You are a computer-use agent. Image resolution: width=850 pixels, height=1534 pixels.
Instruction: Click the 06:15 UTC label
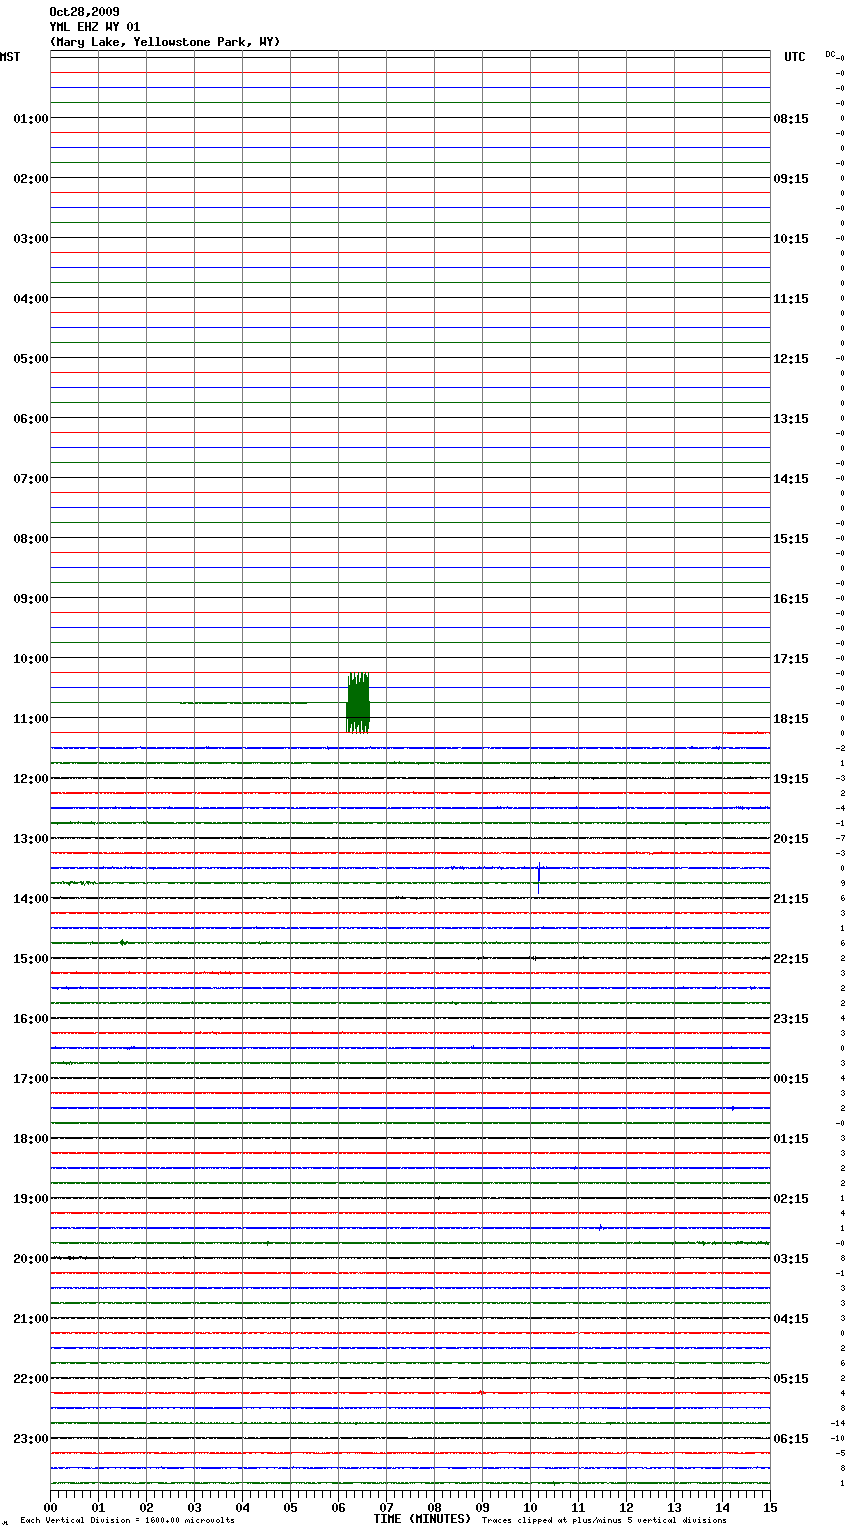pos(791,1439)
